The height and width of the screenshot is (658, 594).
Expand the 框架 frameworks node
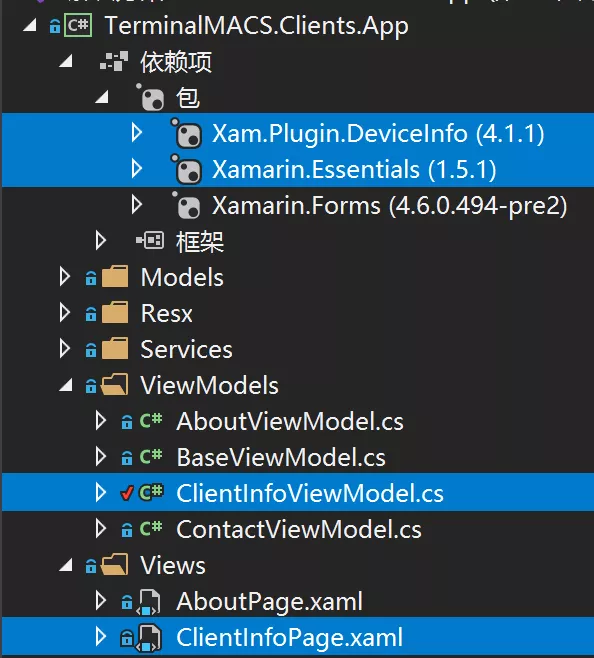click(x=100, y=240)
